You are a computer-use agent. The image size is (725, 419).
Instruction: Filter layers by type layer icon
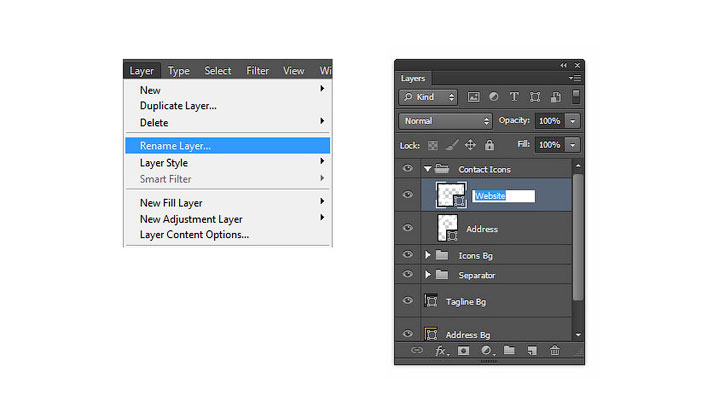click(514, 97)
